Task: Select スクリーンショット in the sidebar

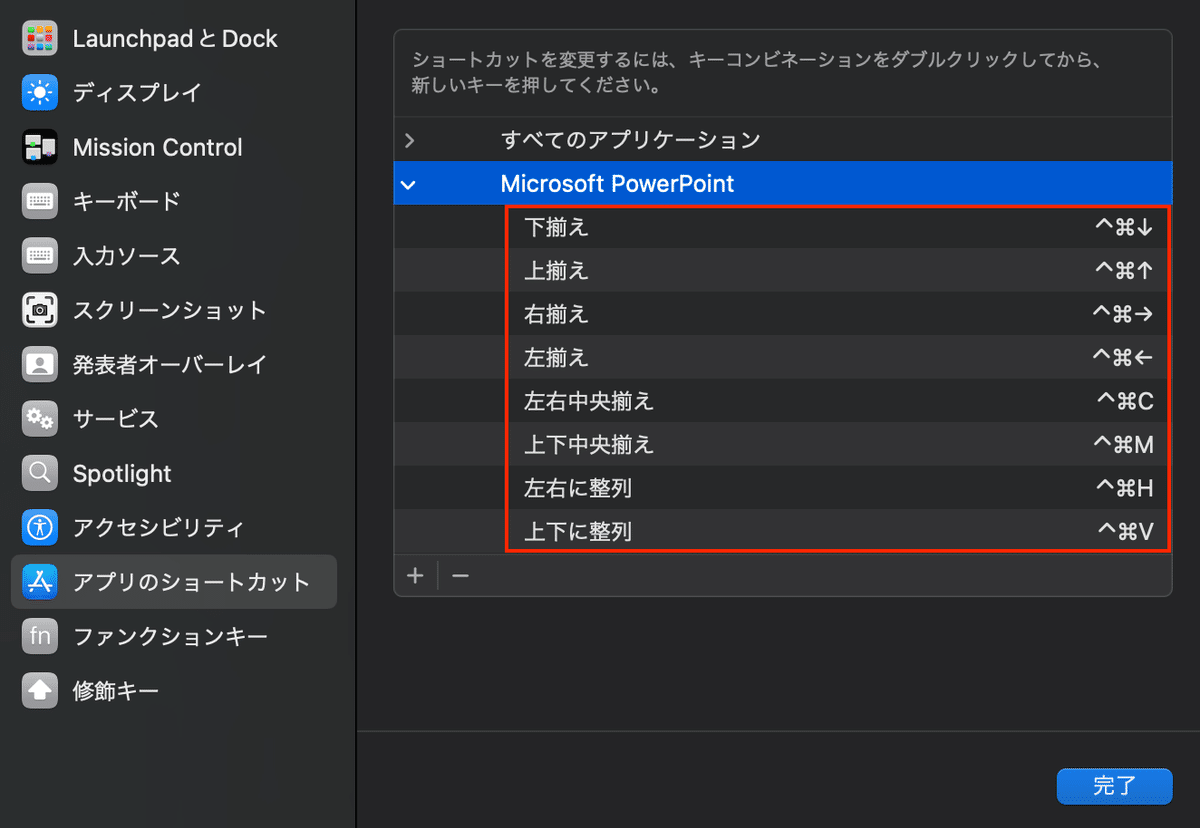Action: pos(174,311)
